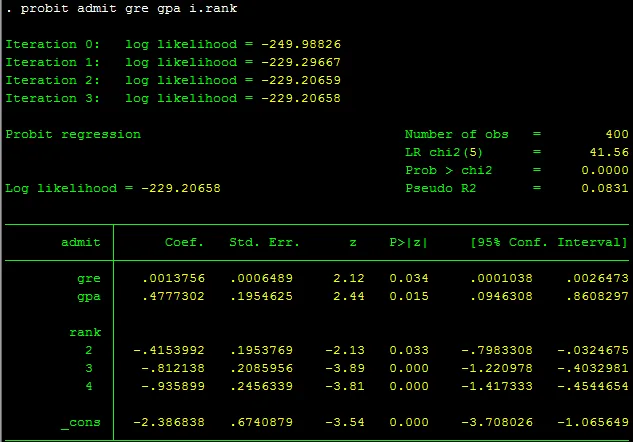
Task: Select rank 2 lower bound -.7983308
Action: [x=497, y=350]
